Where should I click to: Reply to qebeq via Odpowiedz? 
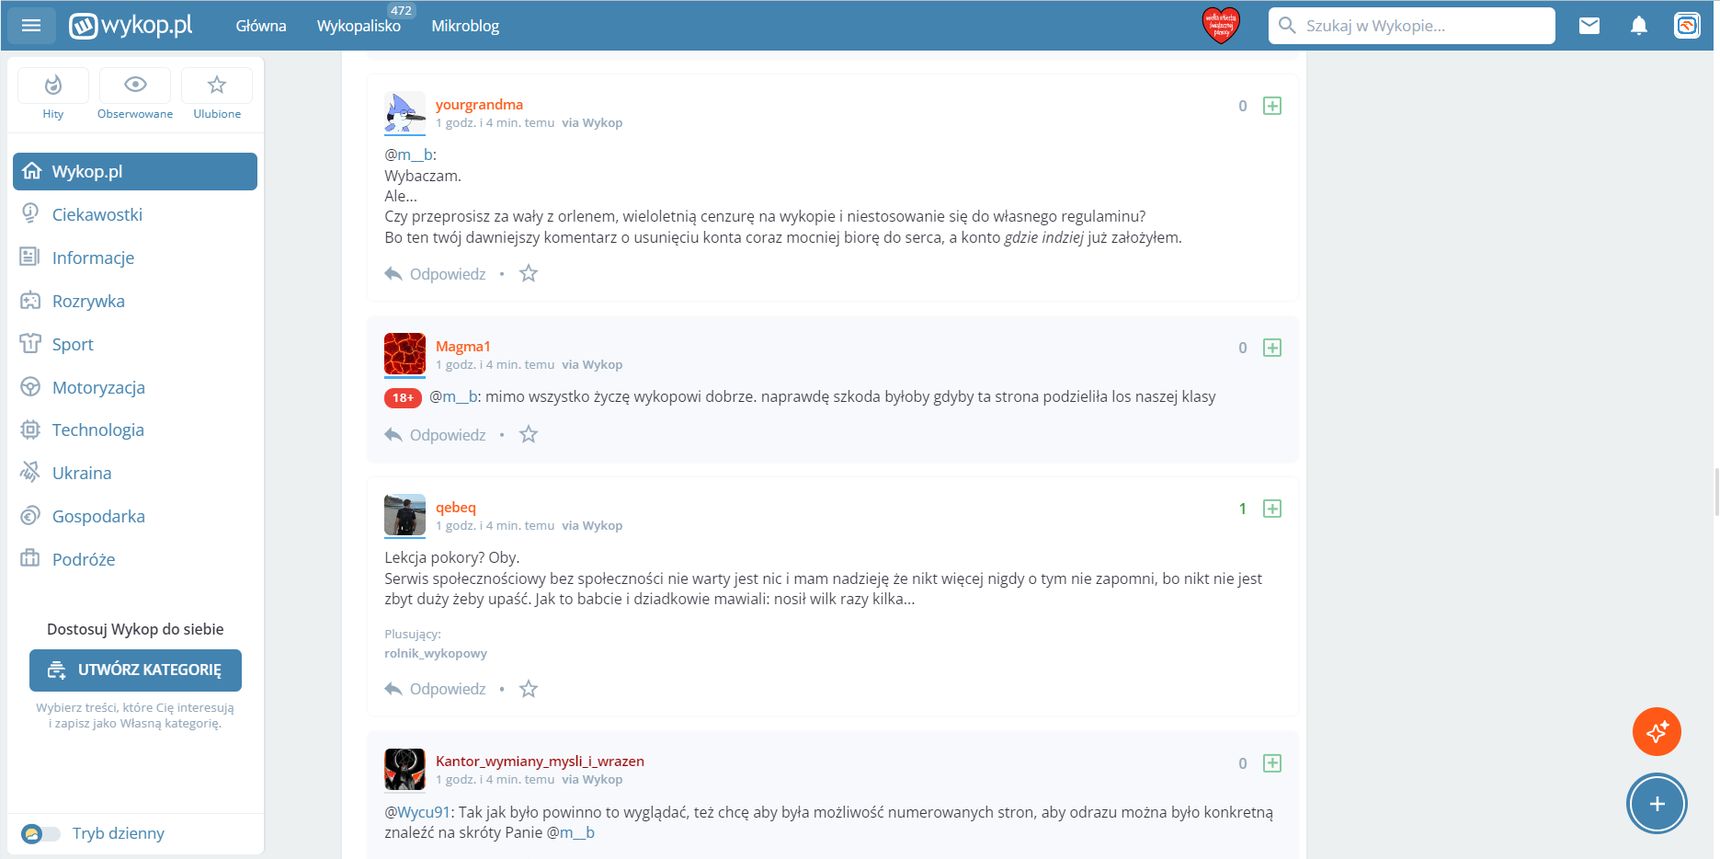tap(435, 689)
